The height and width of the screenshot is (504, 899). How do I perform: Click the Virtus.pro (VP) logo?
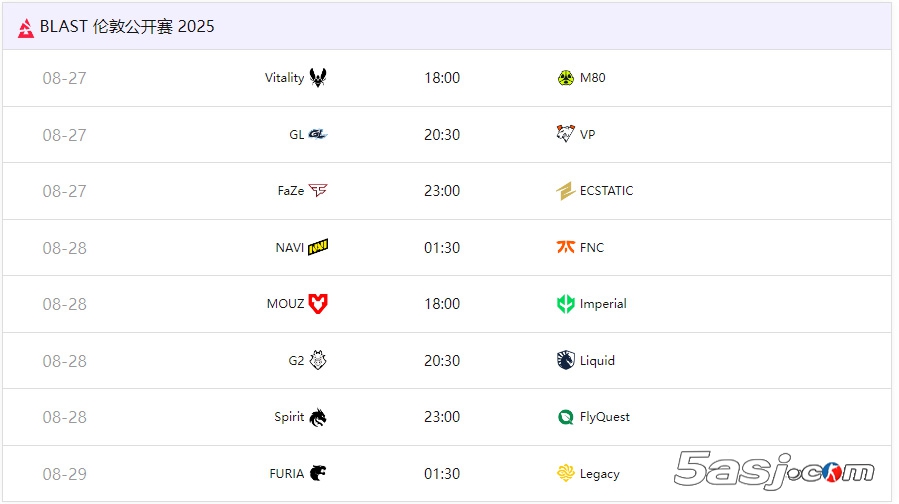coord(566,134)
